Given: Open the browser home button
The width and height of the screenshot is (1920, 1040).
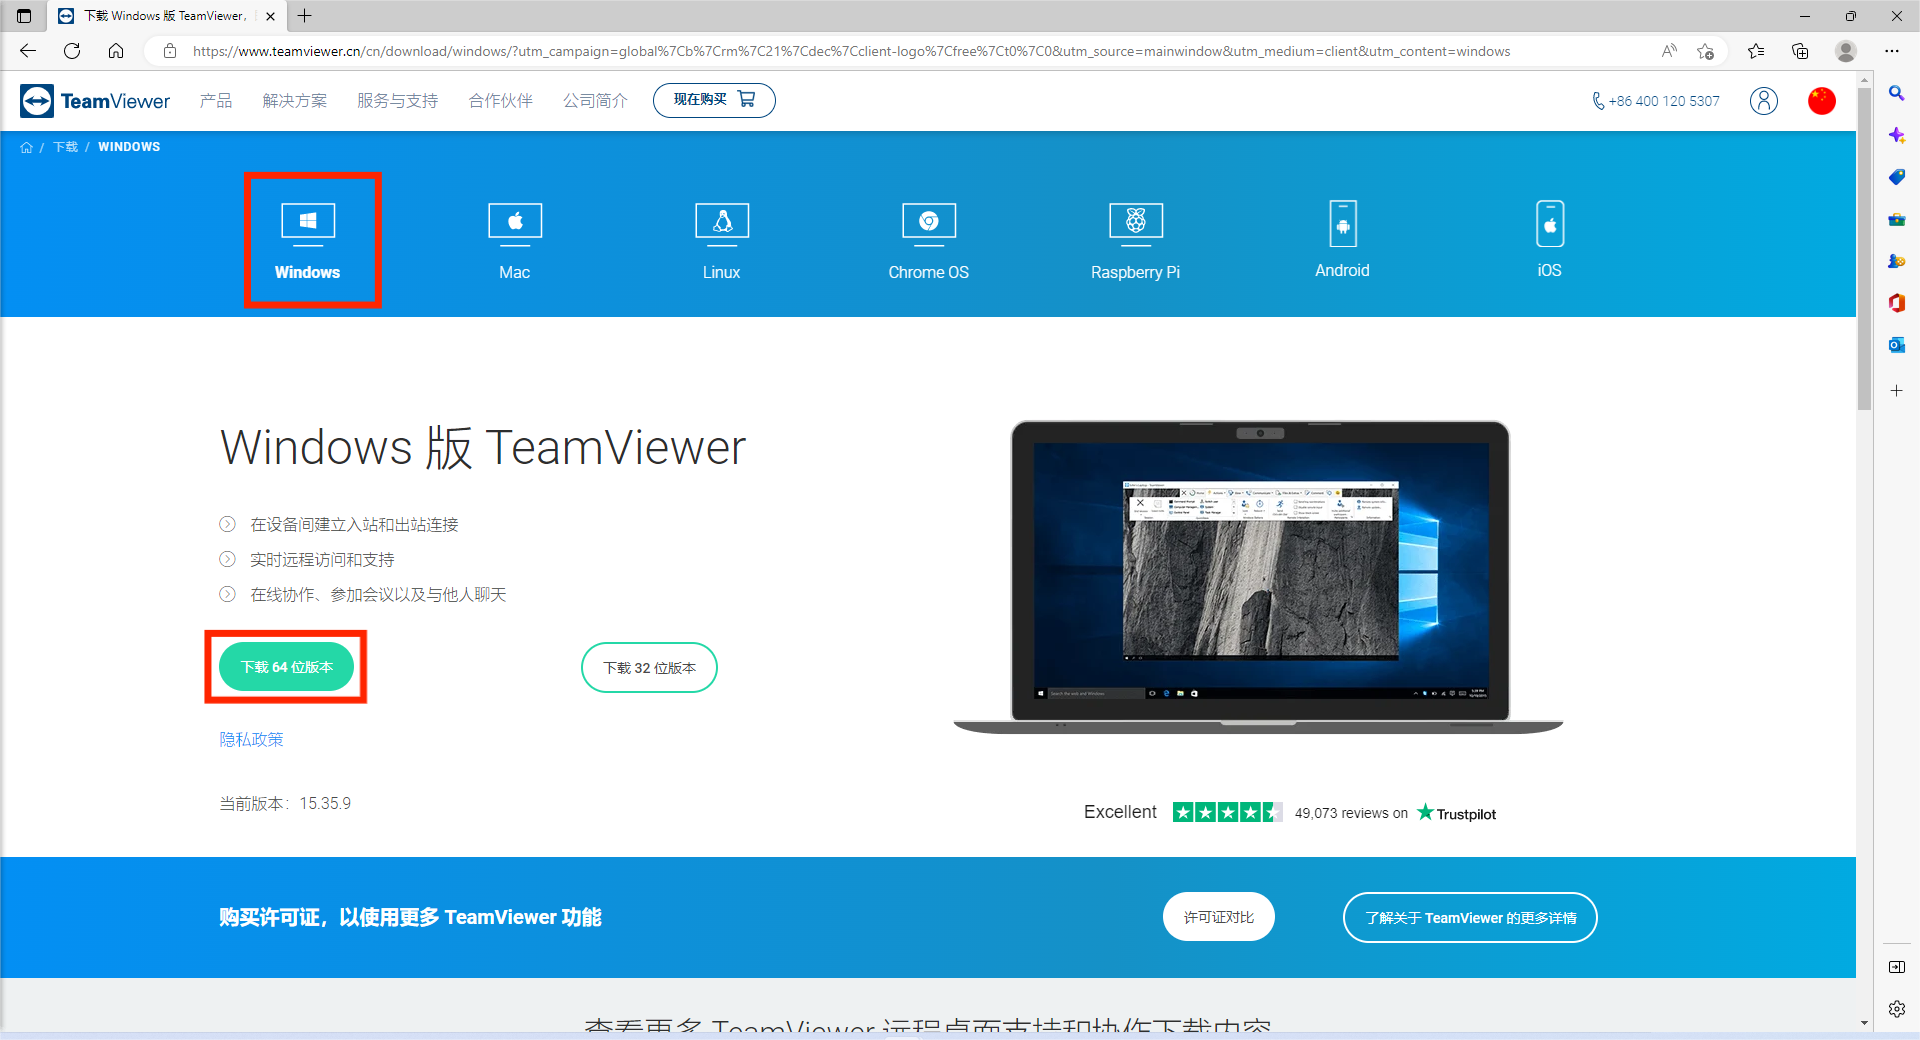Looking at the screenshot, I should point(116,51).
